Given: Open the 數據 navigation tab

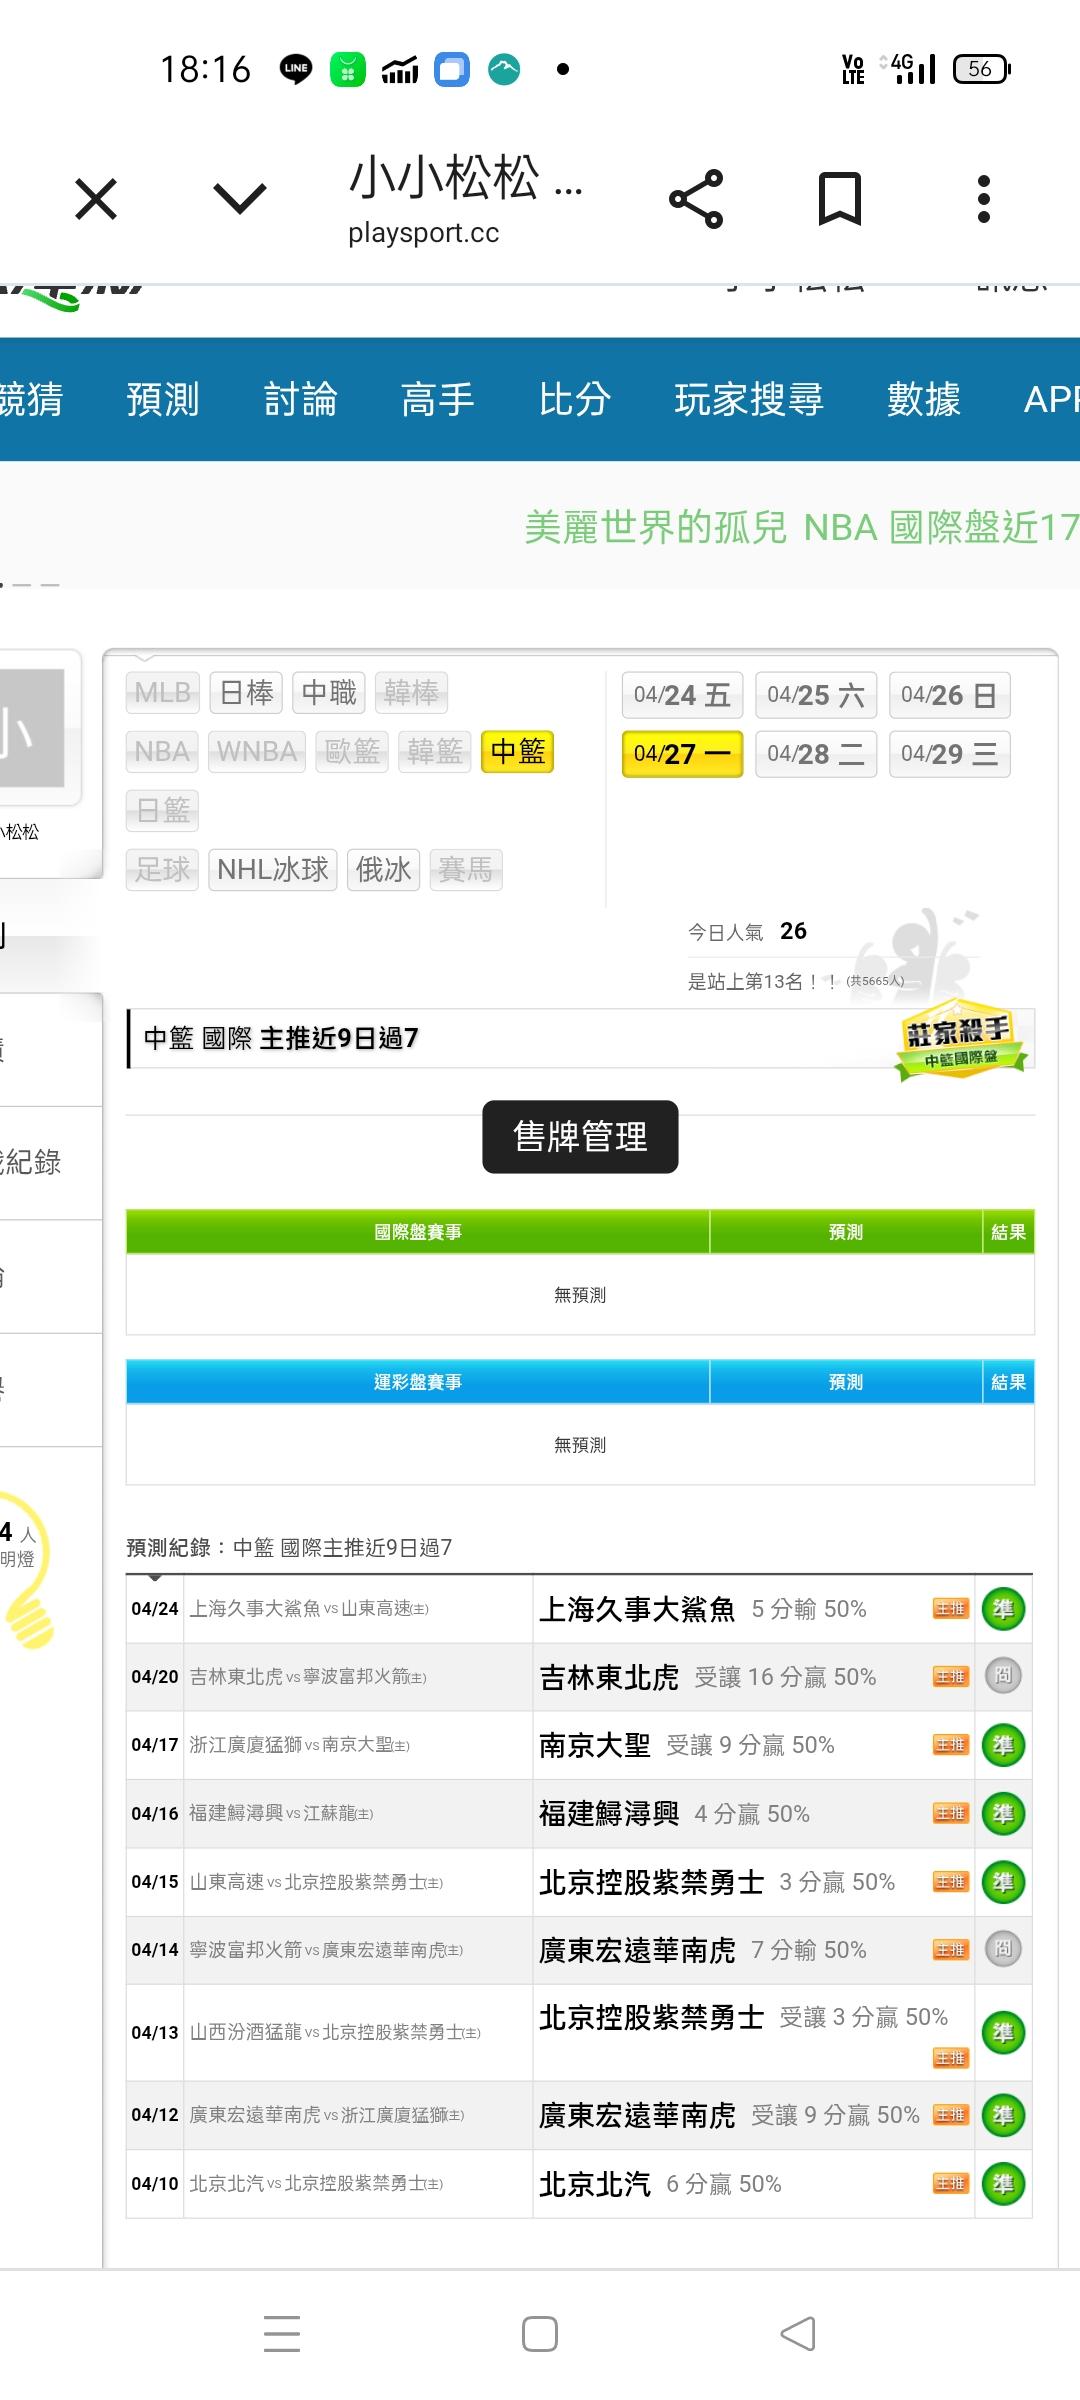Looking at the screenshot, I should pyautogui.click(x=924, y=399).
